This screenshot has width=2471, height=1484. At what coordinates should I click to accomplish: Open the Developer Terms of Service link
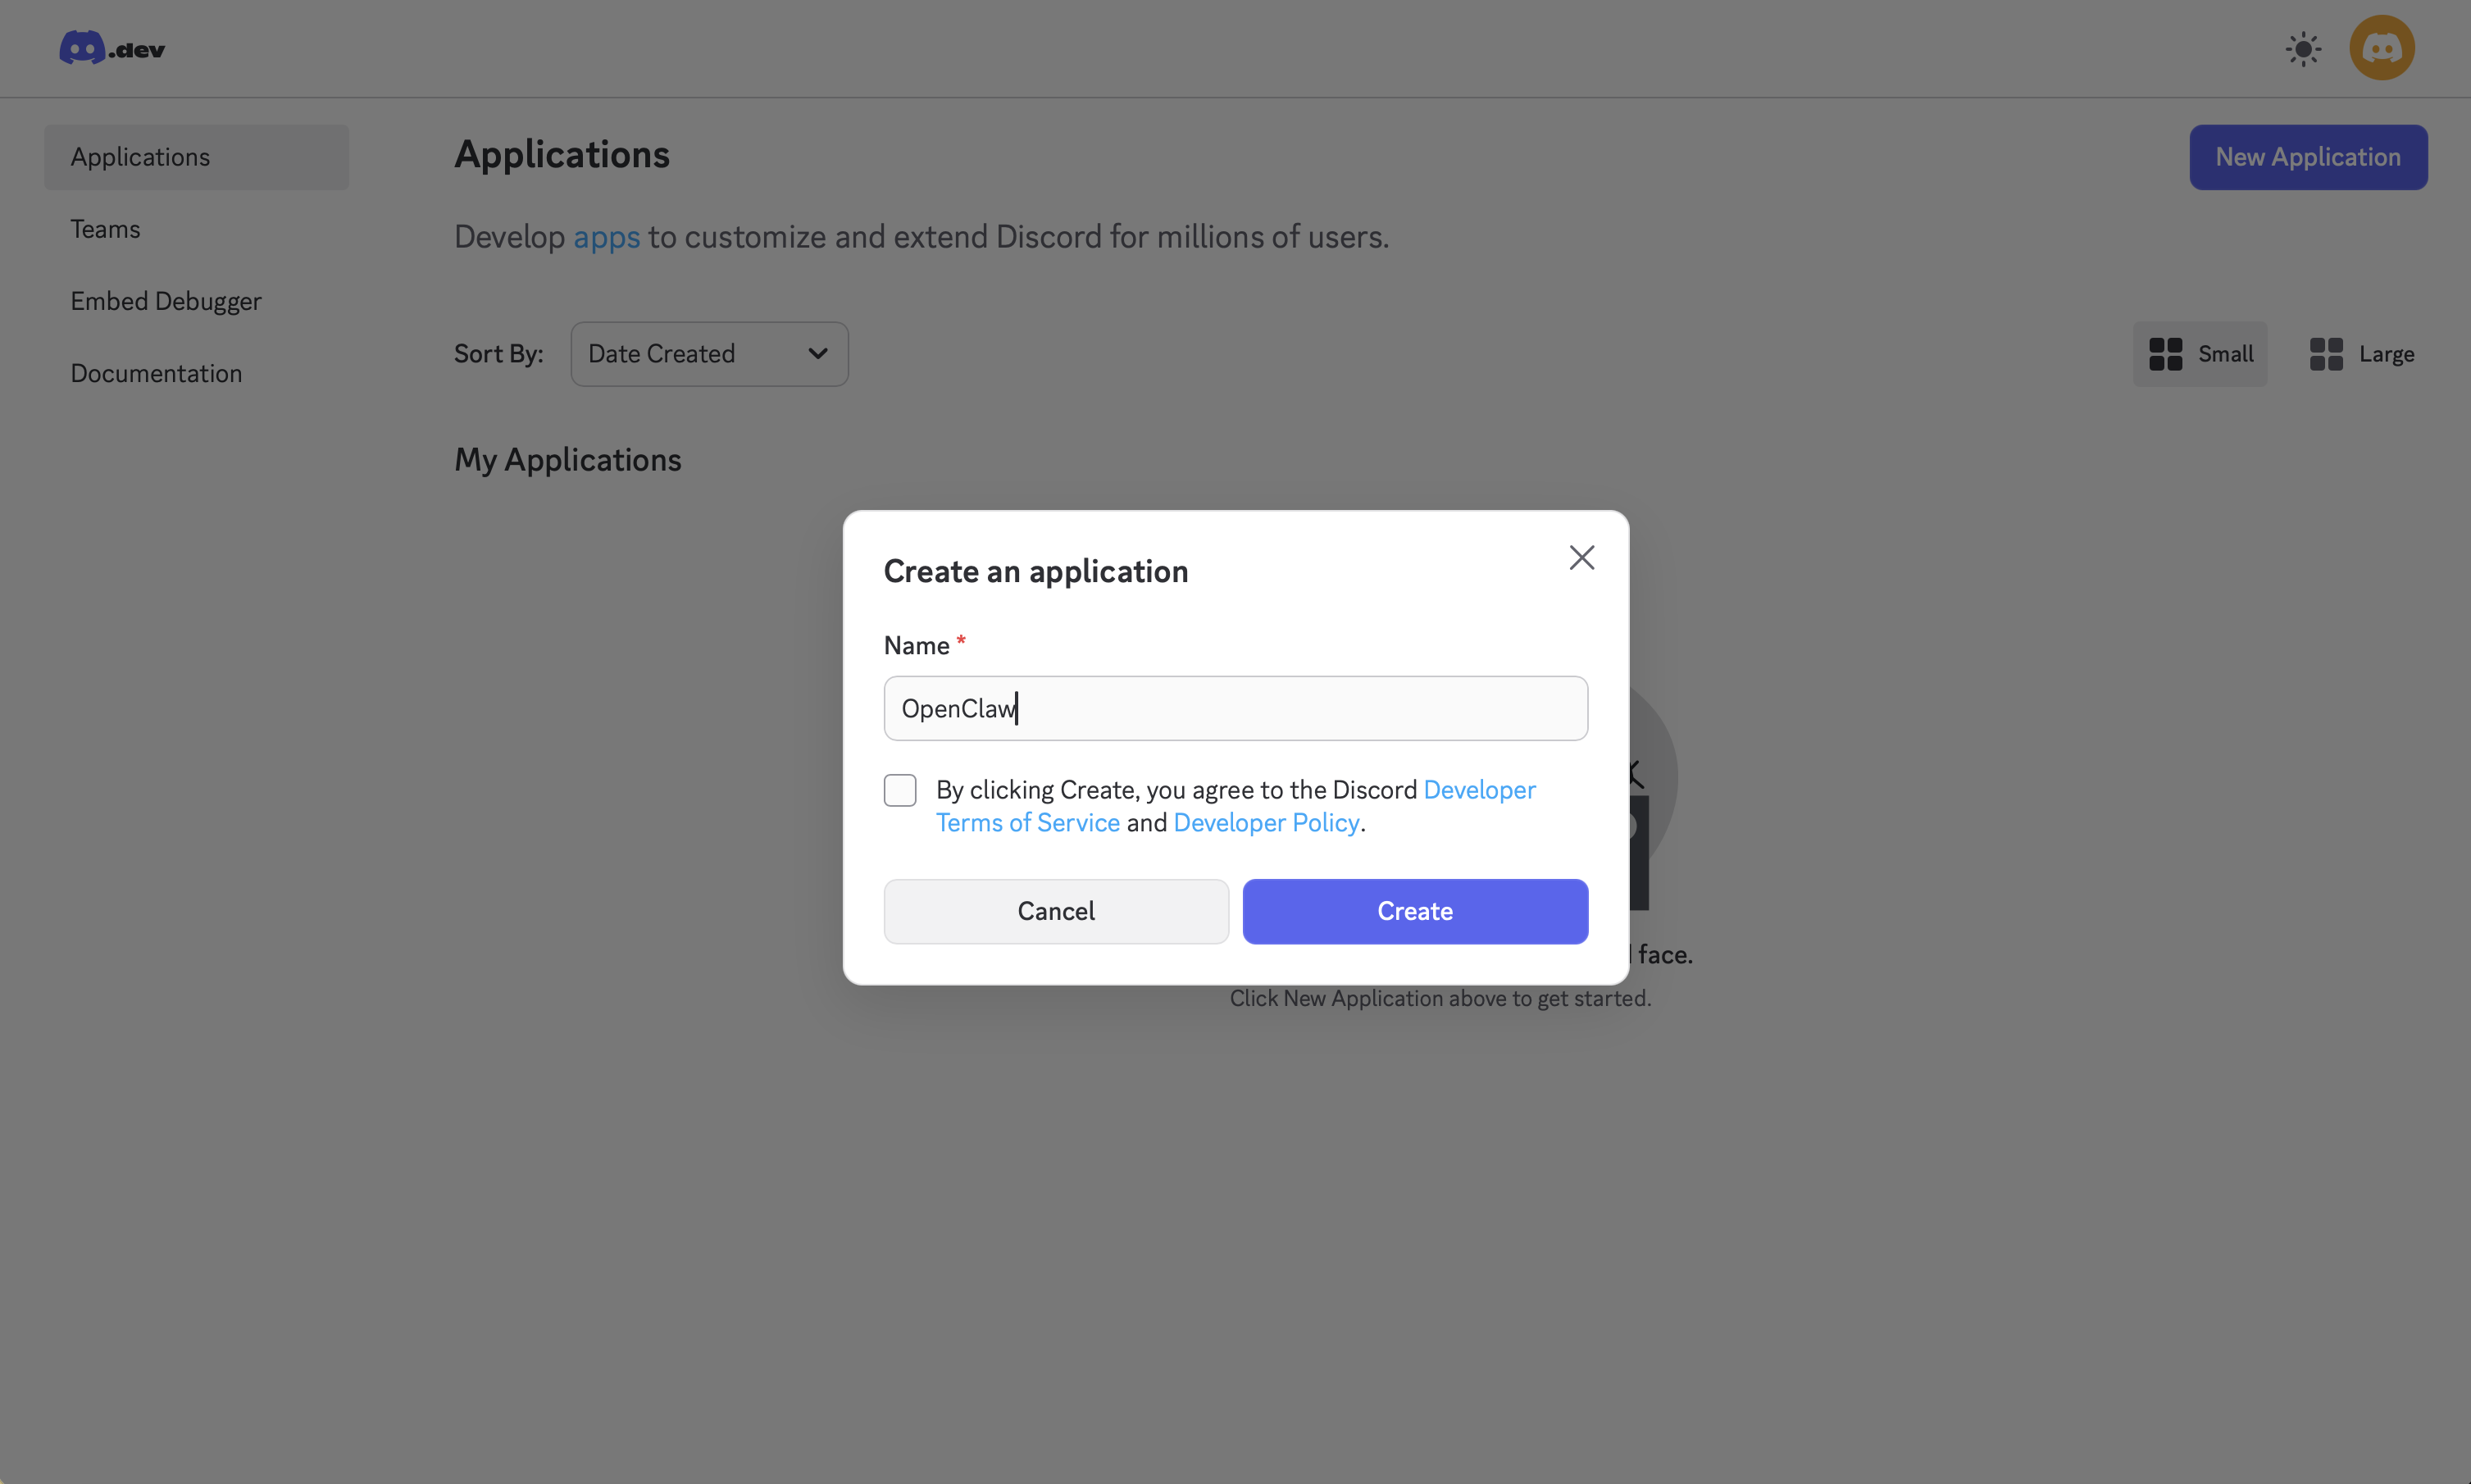(x=1027, y=823)
